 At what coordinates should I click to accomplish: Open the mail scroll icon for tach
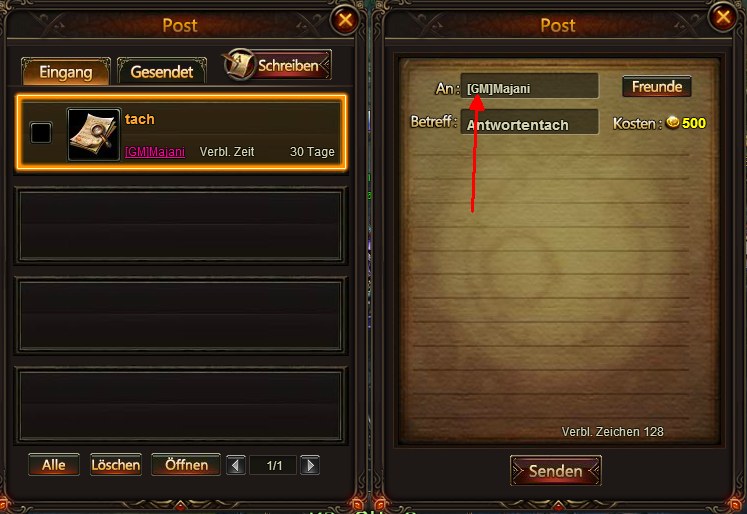(93, 134)
